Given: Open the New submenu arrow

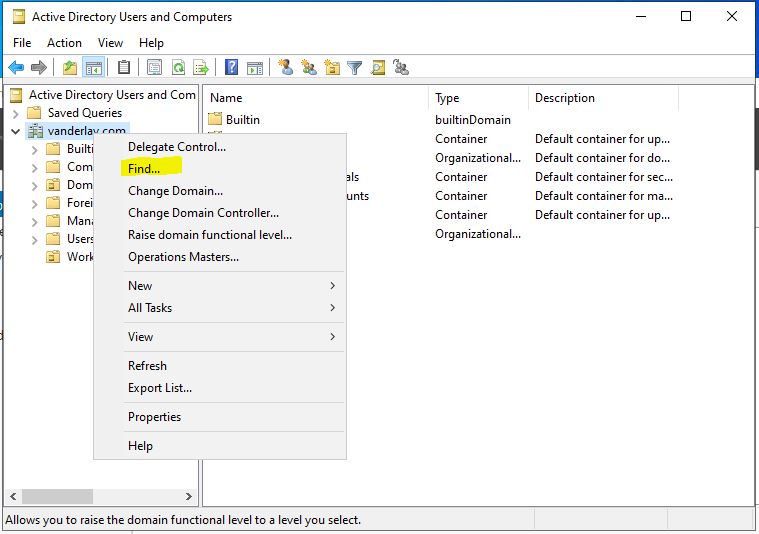Looking at the screenshot, I should tap(333, 286).
